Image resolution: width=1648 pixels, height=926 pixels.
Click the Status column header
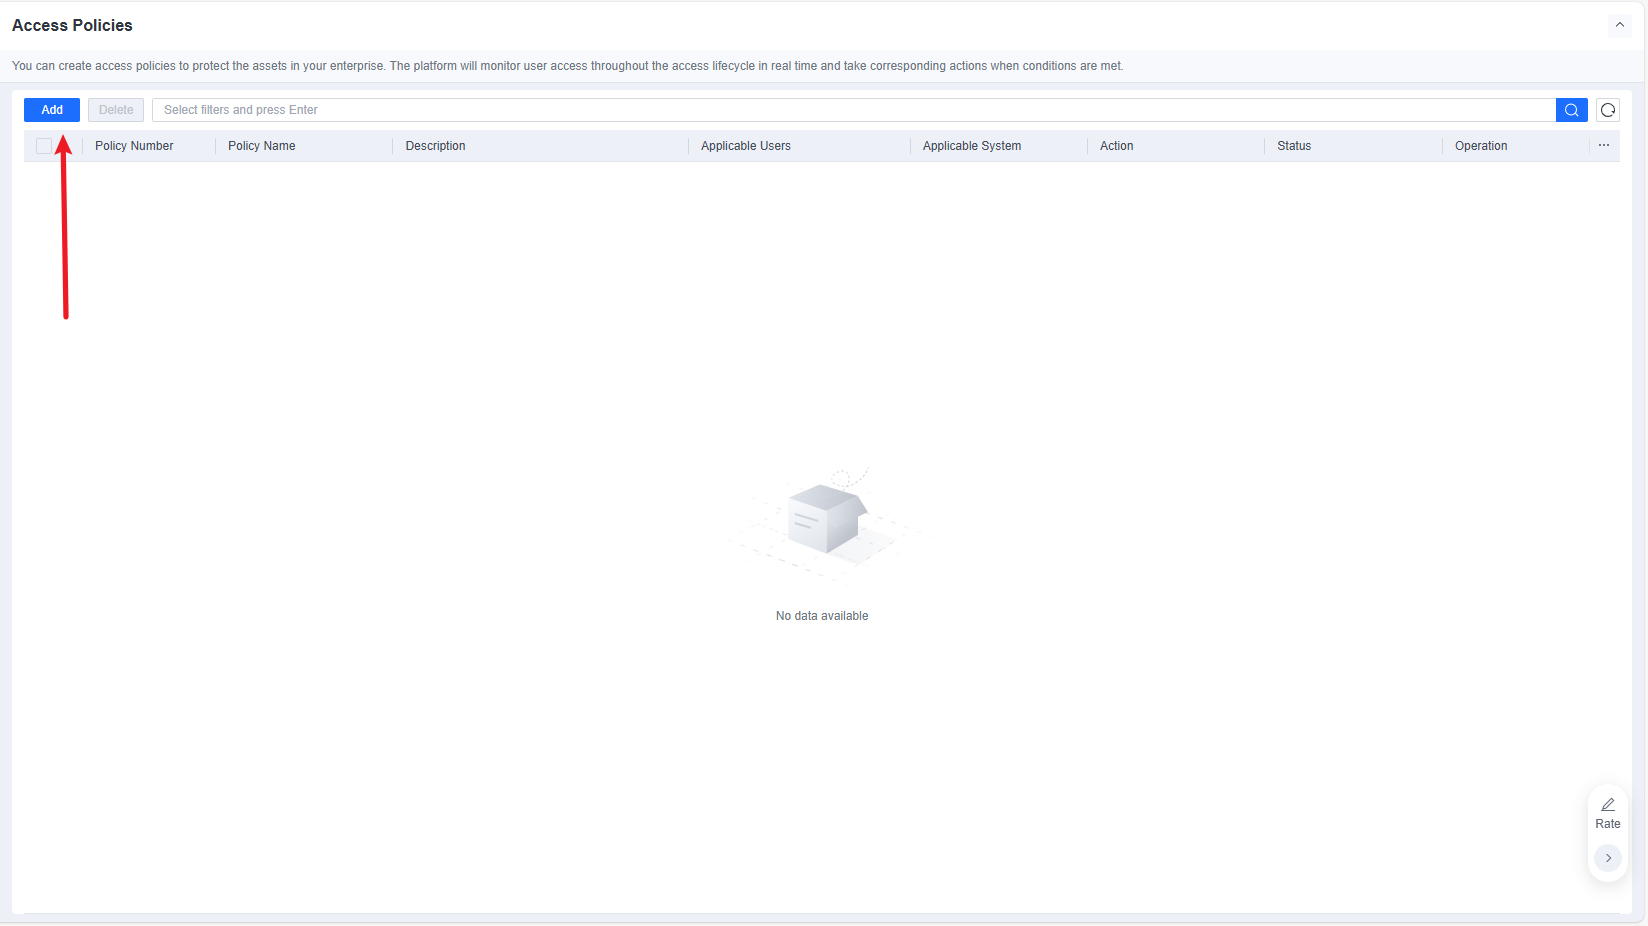pyautogui.click(x=1294, y=146)
